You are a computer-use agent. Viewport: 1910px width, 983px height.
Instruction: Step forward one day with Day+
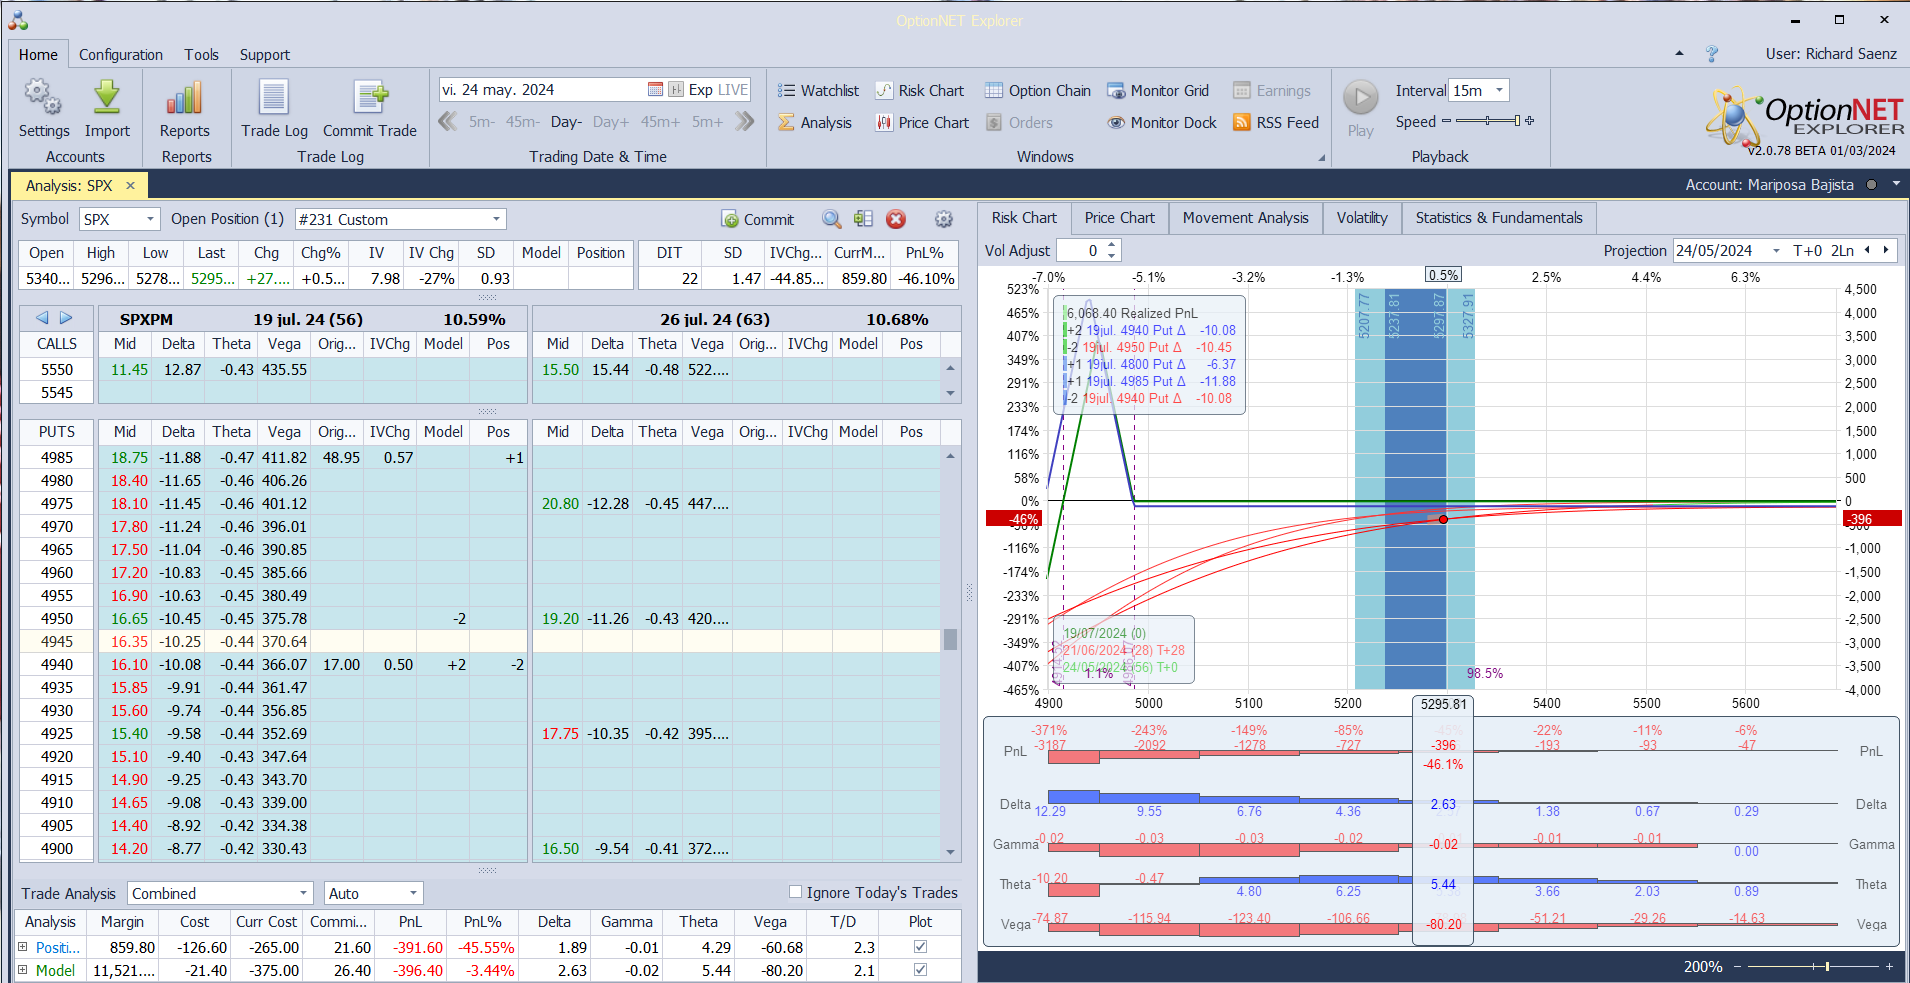(611, 122)
